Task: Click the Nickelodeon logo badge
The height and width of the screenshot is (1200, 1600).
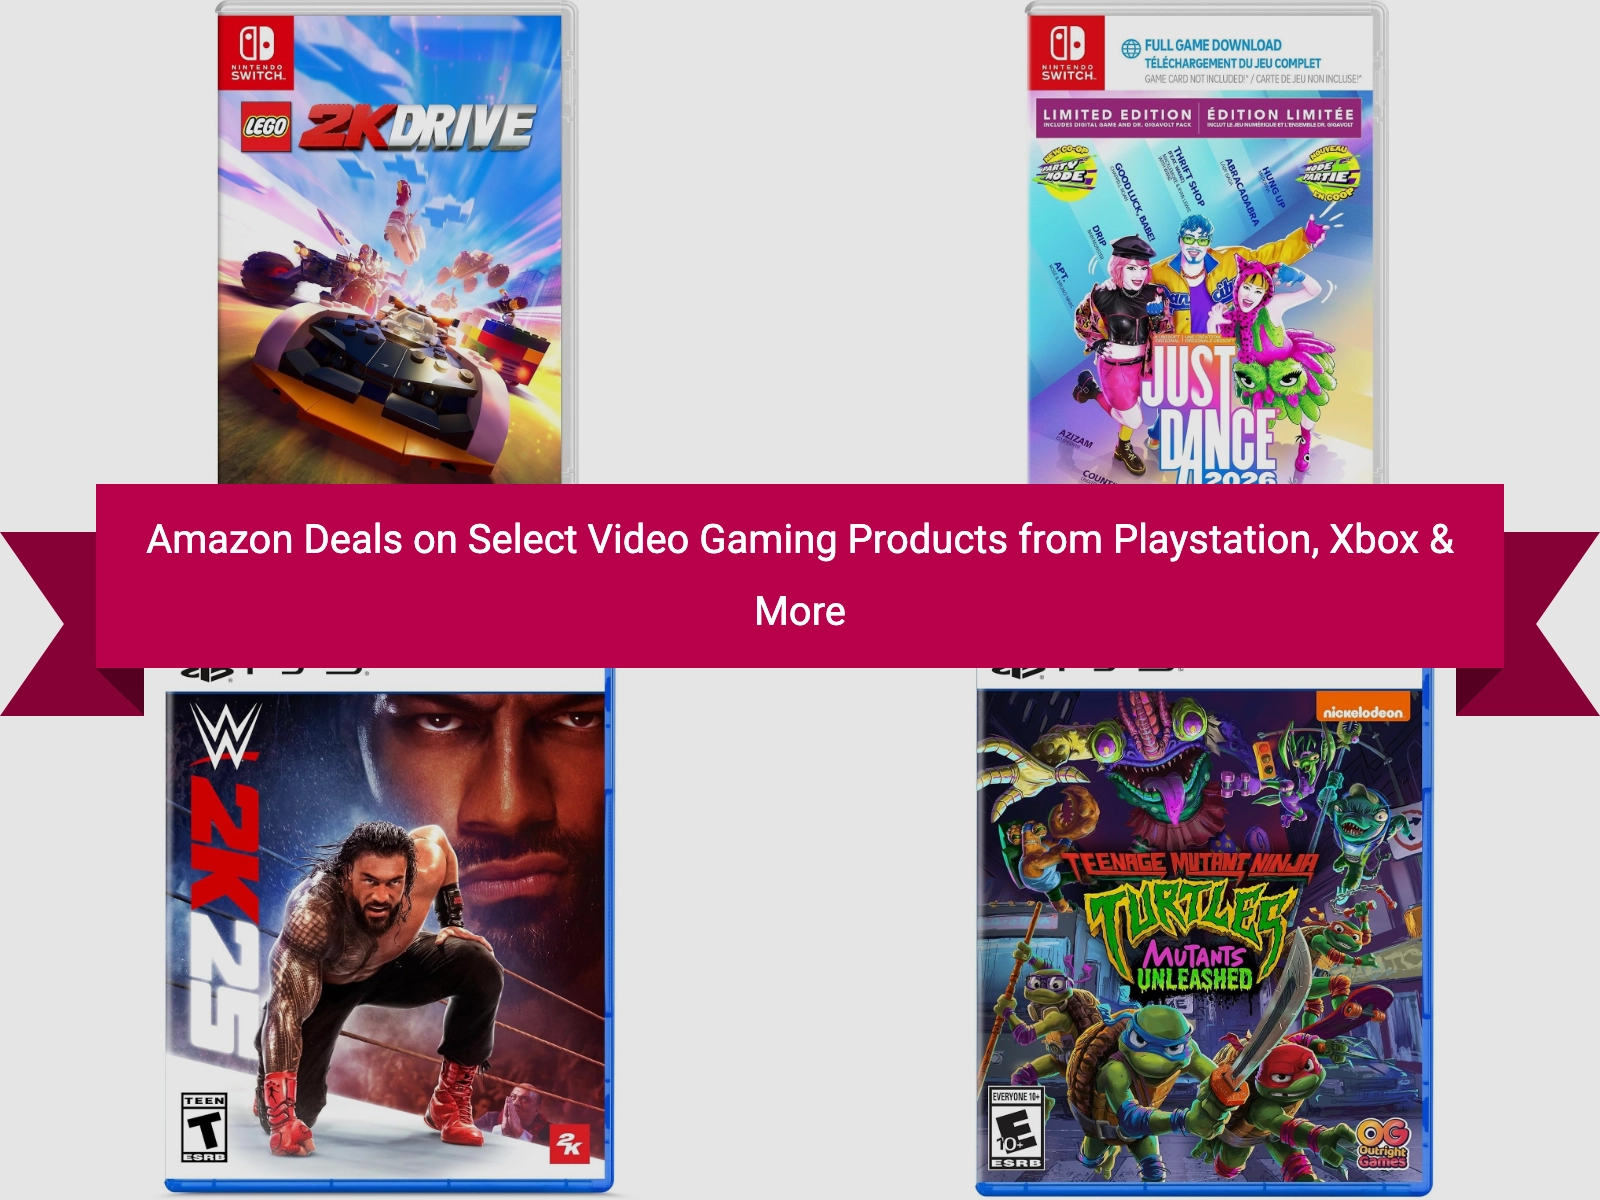Action: [1363, 711]
